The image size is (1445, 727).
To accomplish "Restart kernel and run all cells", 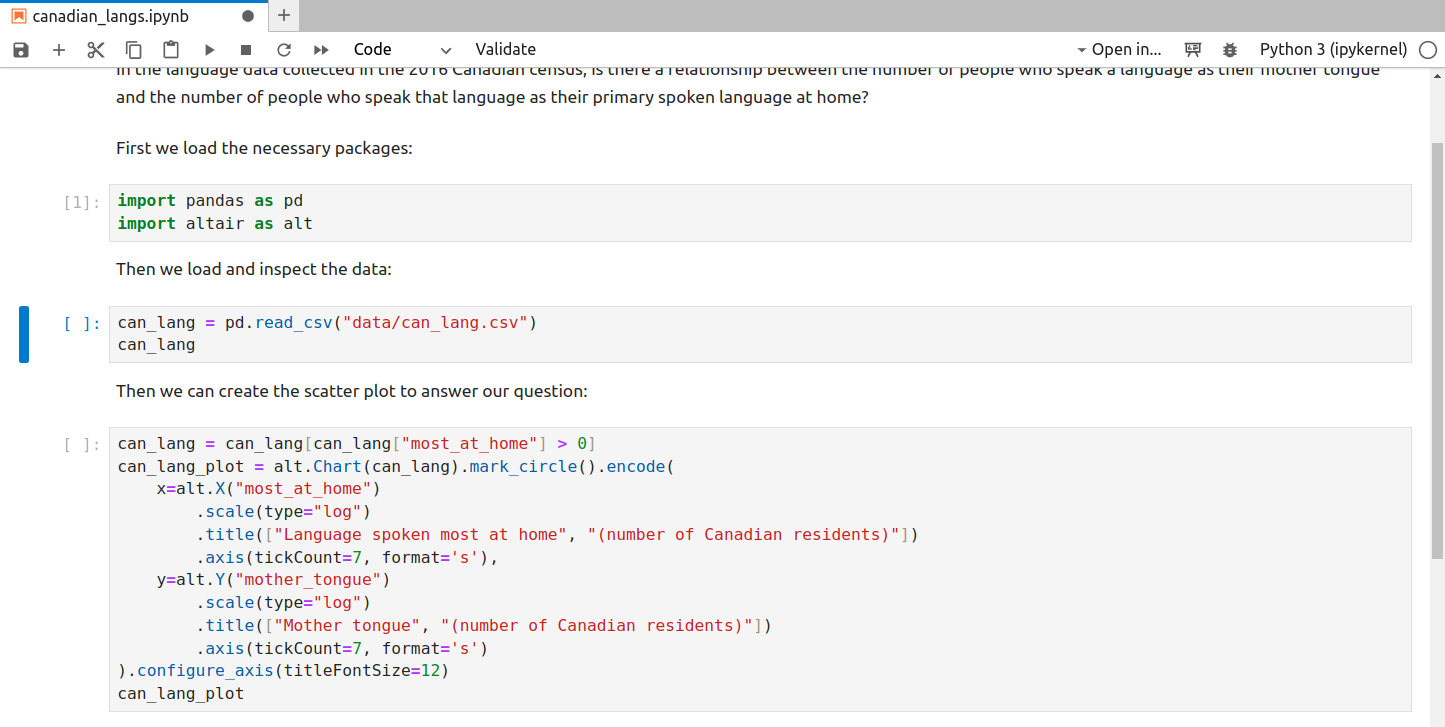I will click(x=321, y=50).
